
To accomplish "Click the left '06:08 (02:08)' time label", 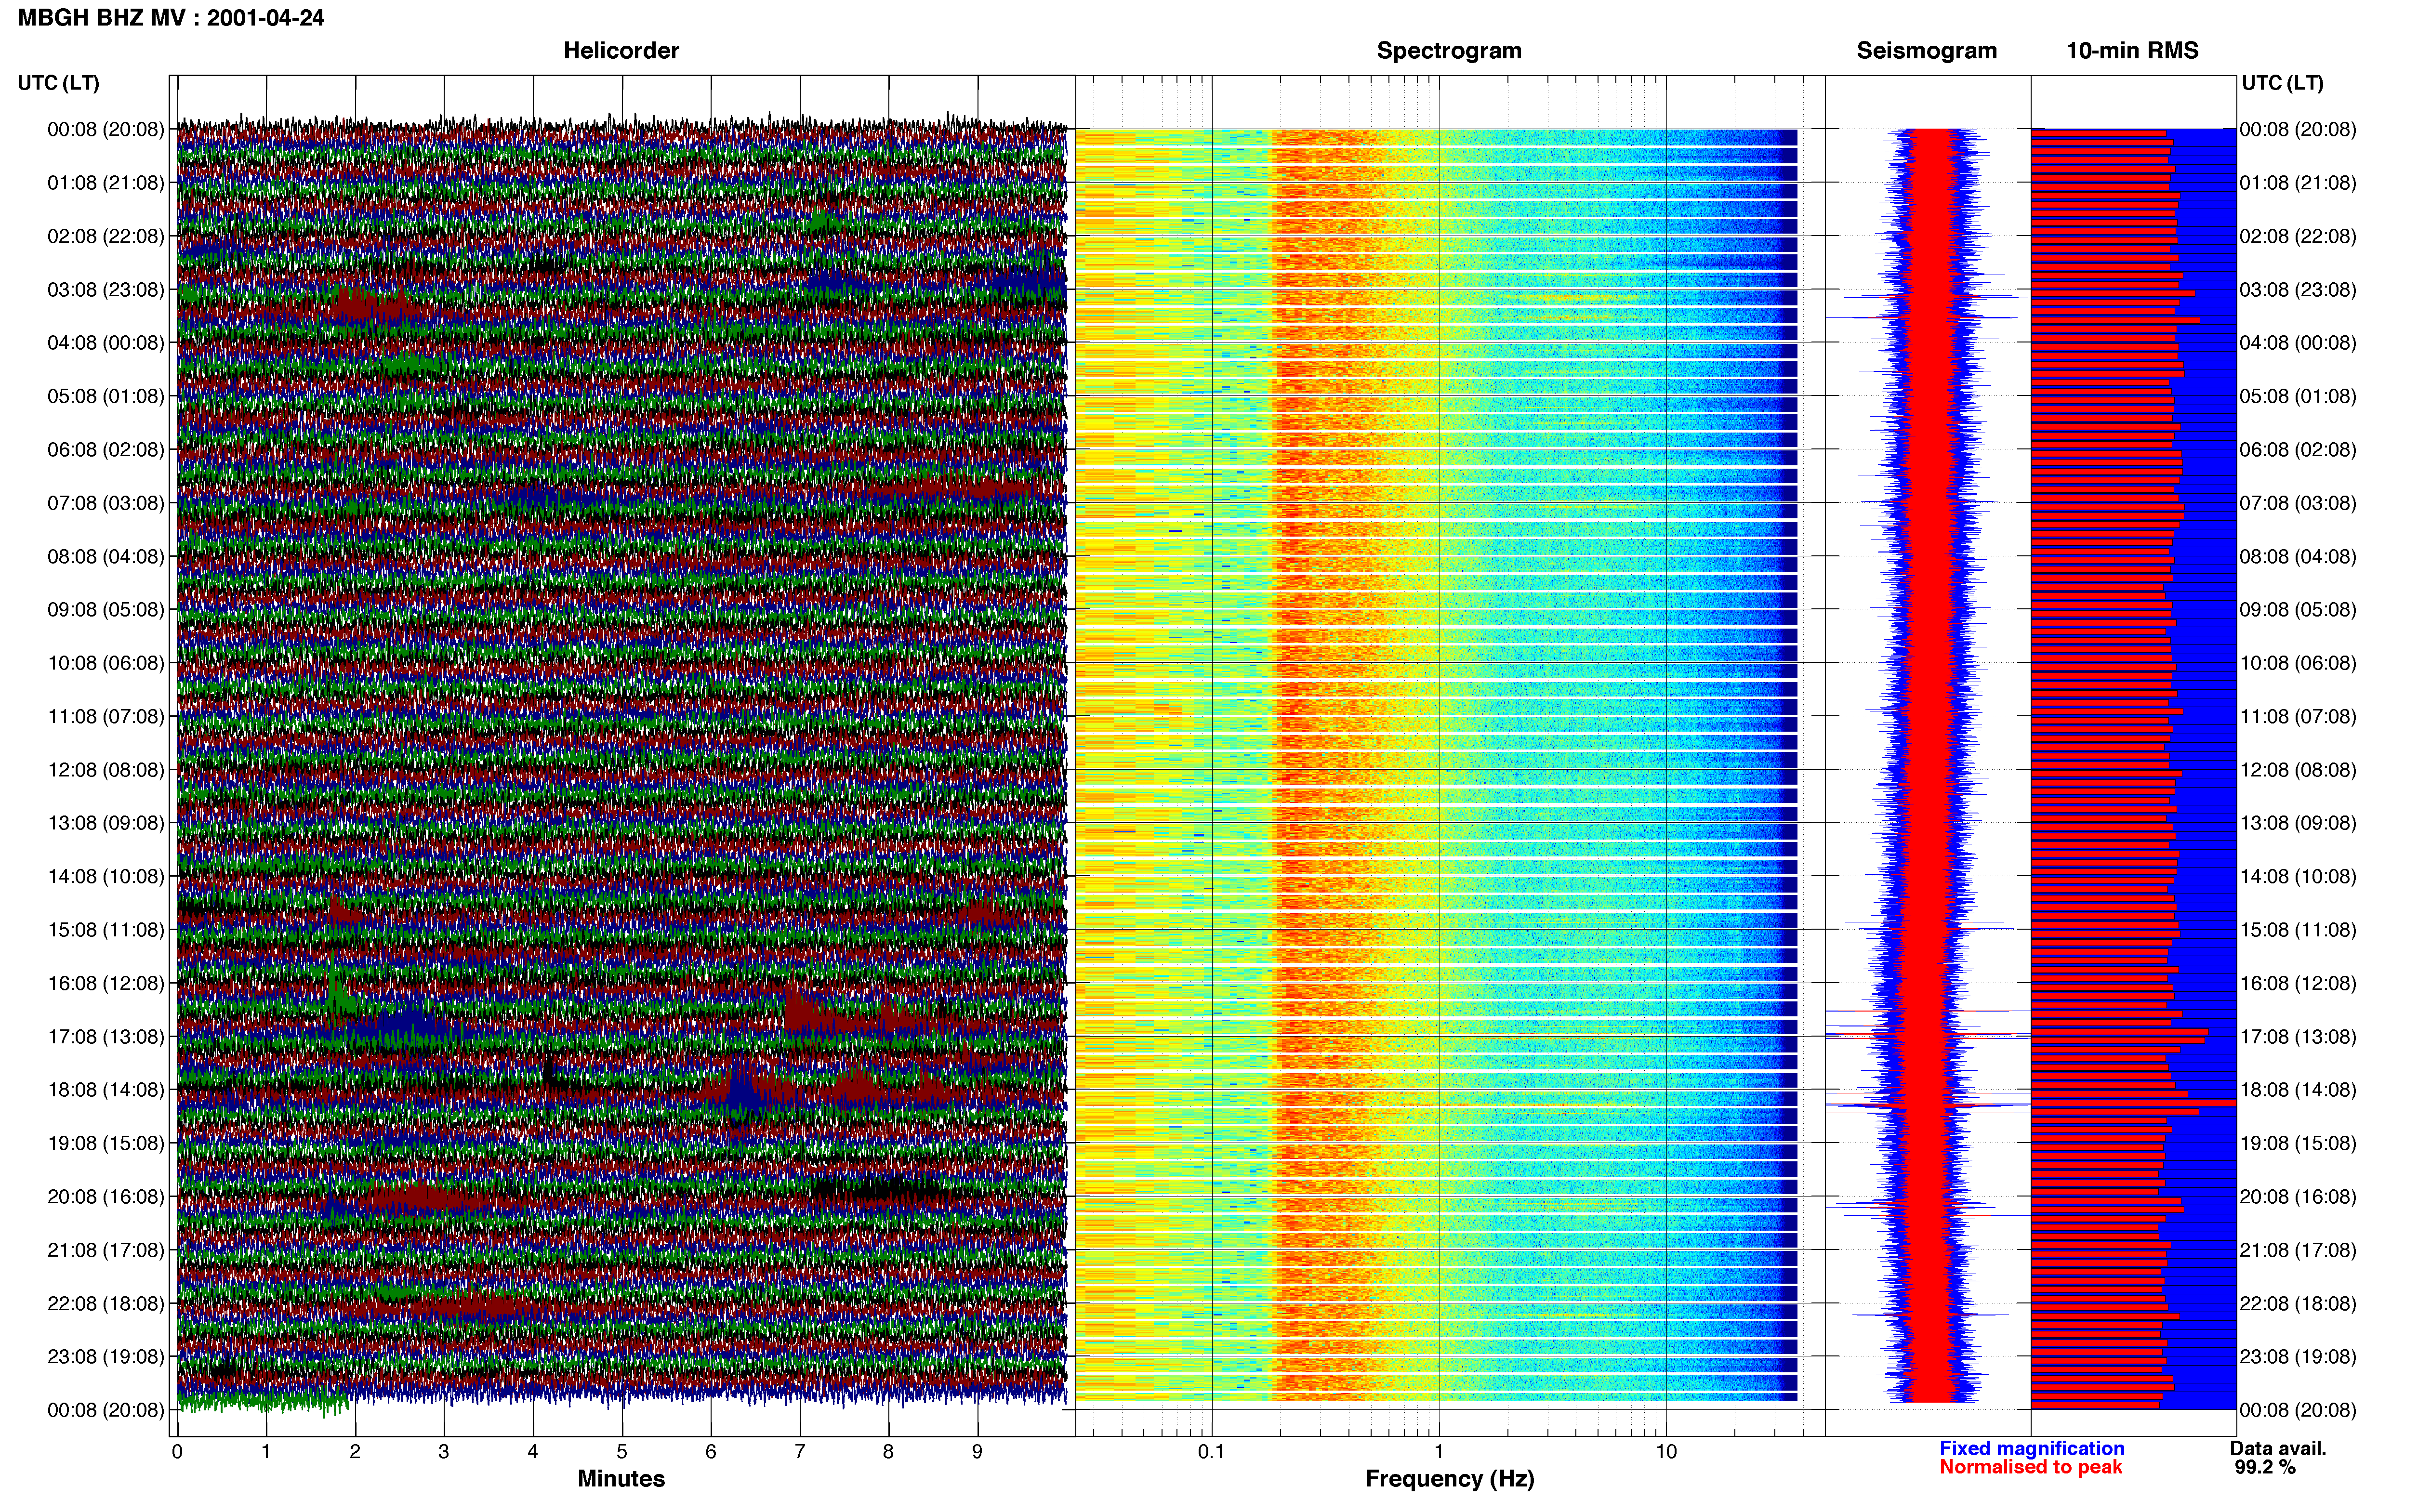I will coord(105,449).
